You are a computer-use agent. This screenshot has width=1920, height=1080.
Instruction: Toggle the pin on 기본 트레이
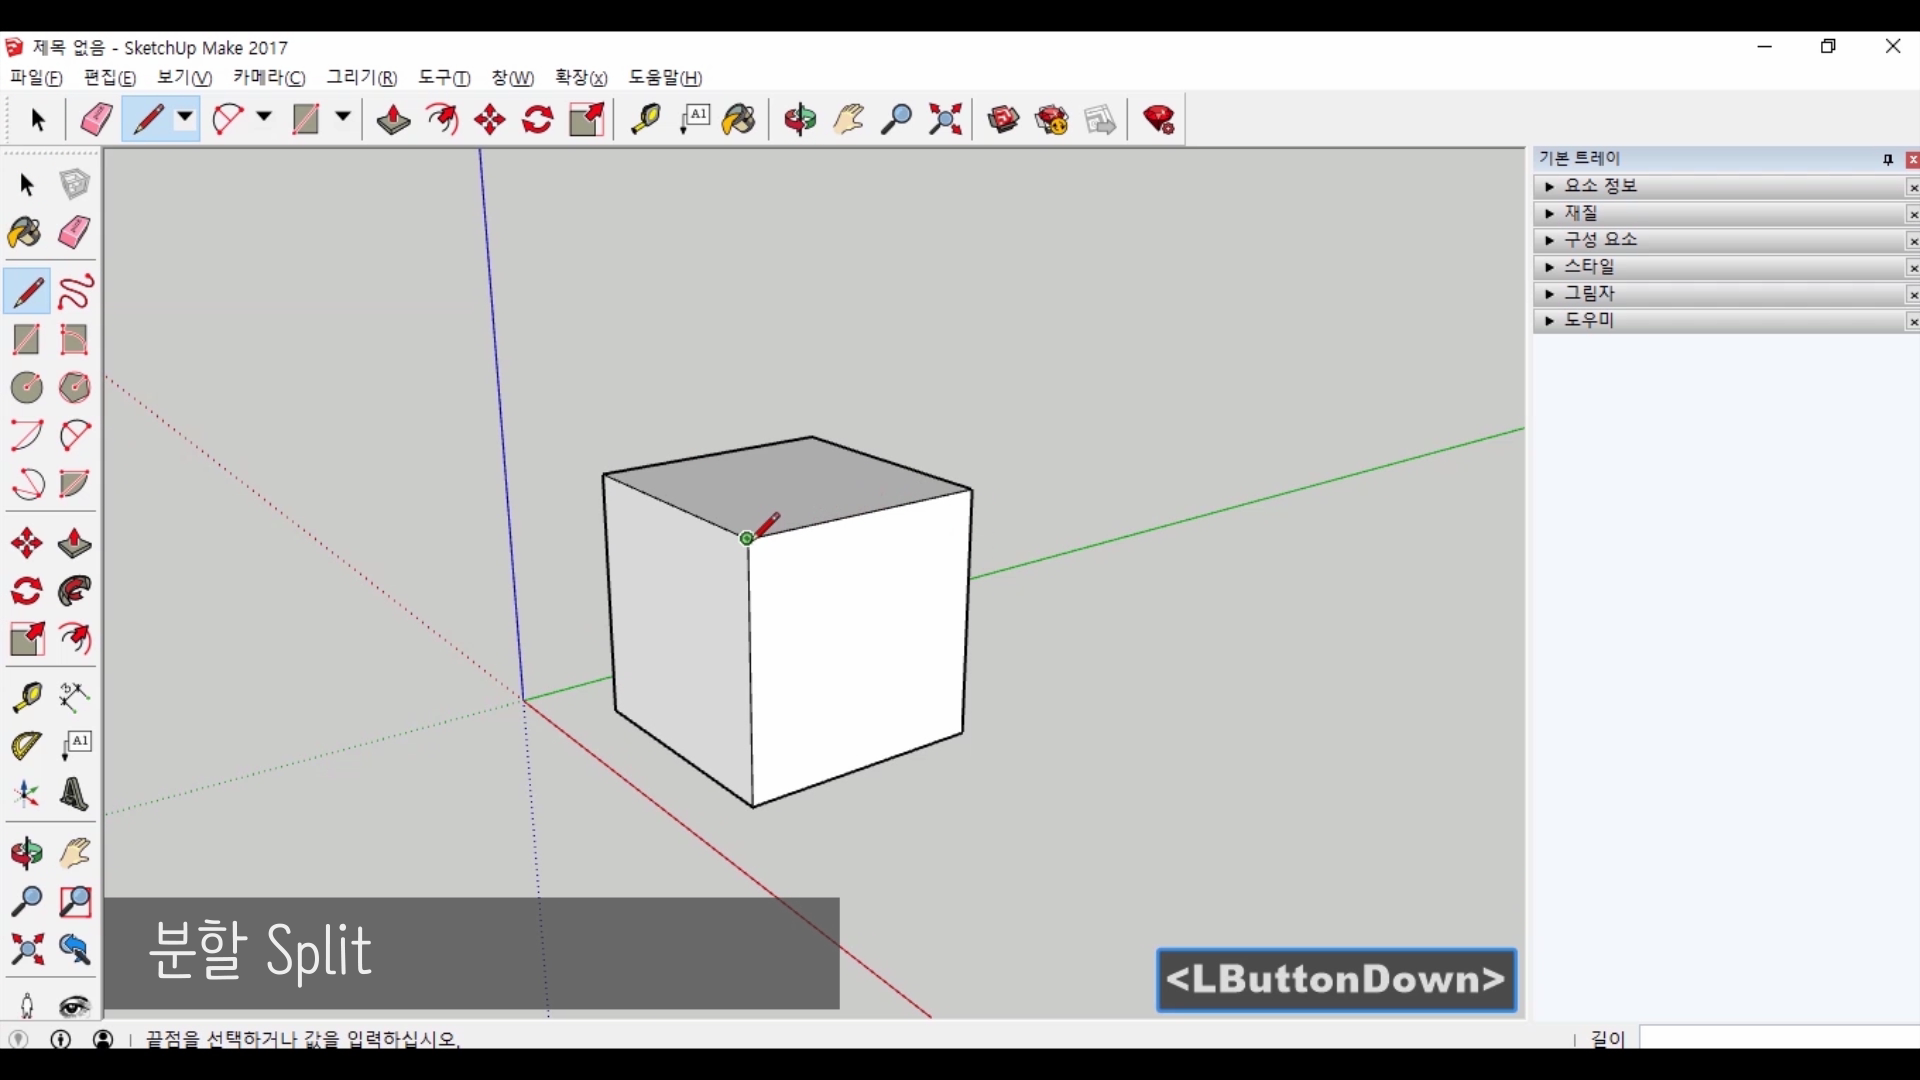click(1888, 160)
